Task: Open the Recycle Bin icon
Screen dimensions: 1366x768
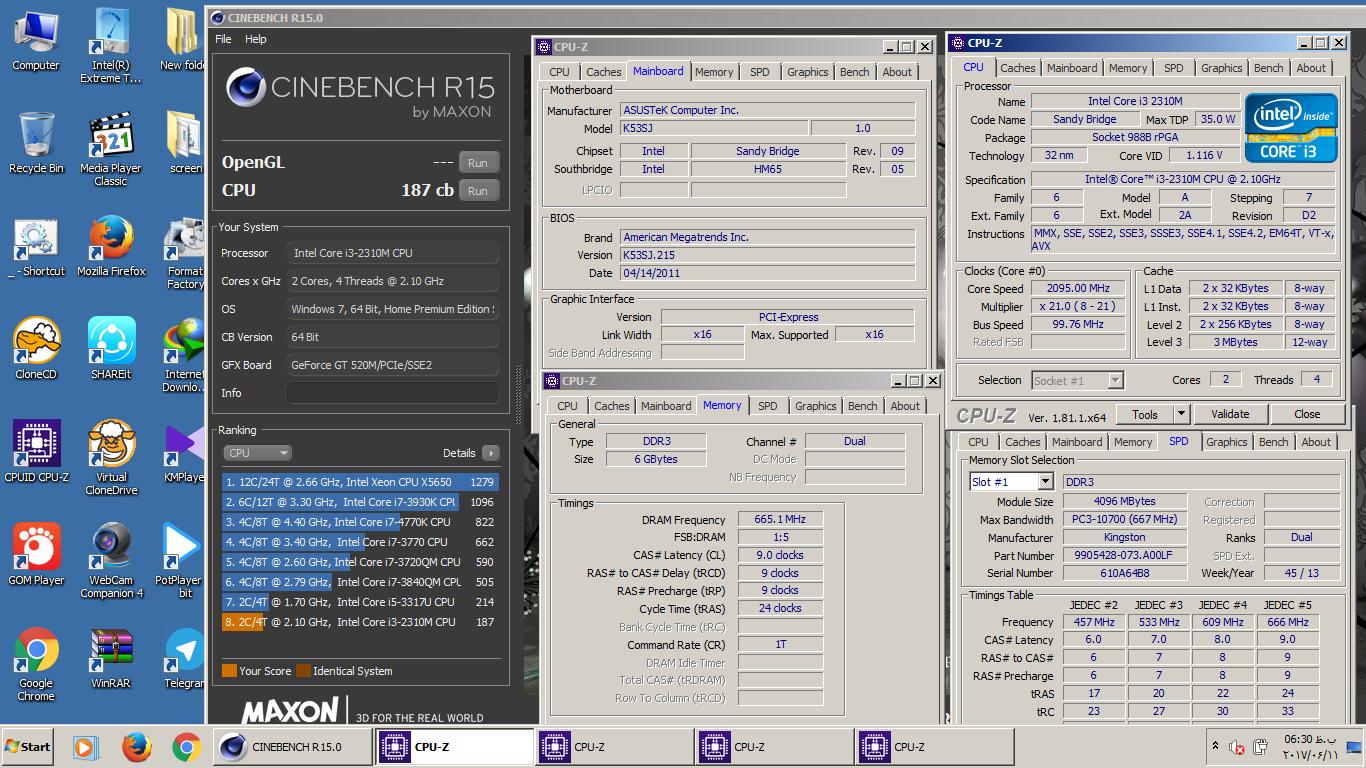Action: (x=36, y=142)
